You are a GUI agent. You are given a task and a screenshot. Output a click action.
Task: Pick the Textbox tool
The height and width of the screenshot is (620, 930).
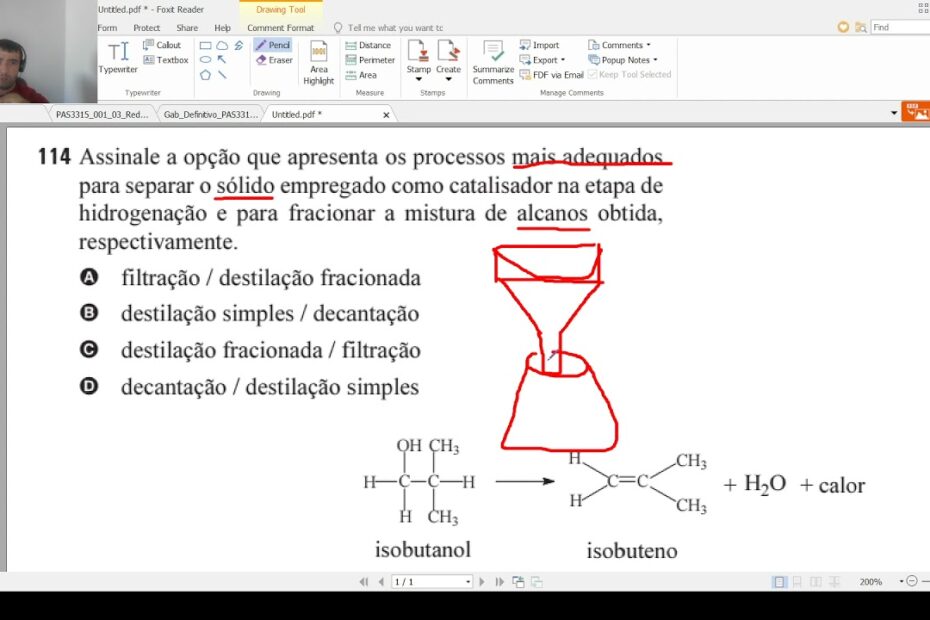pos(166,60)
